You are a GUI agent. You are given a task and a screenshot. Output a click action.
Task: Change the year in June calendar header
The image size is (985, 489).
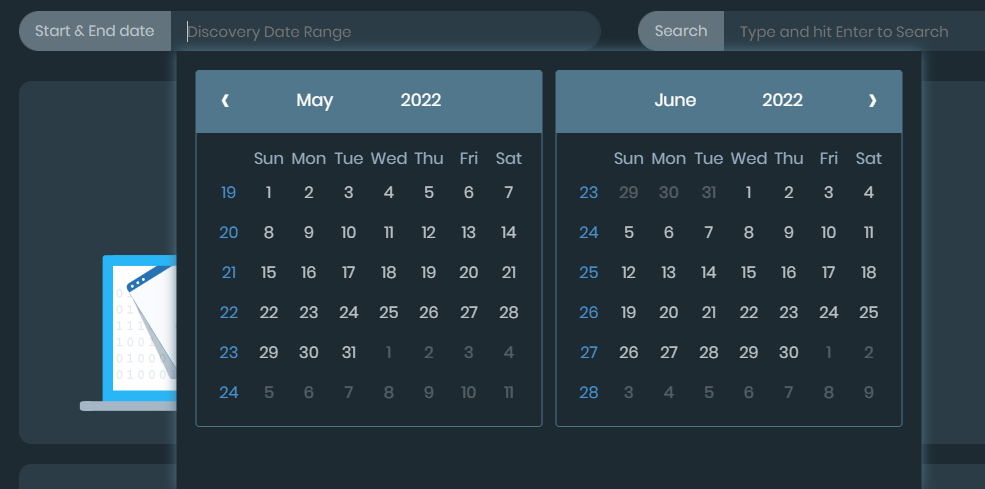782,100
